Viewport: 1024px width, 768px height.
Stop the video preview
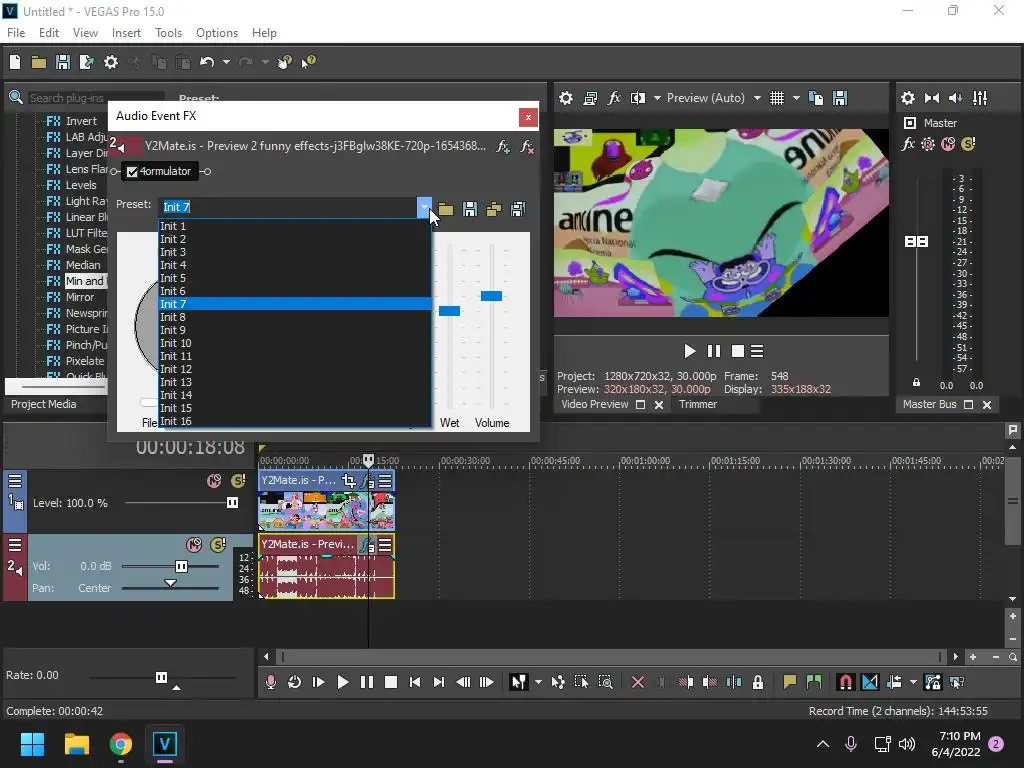[x=738, y=351]
